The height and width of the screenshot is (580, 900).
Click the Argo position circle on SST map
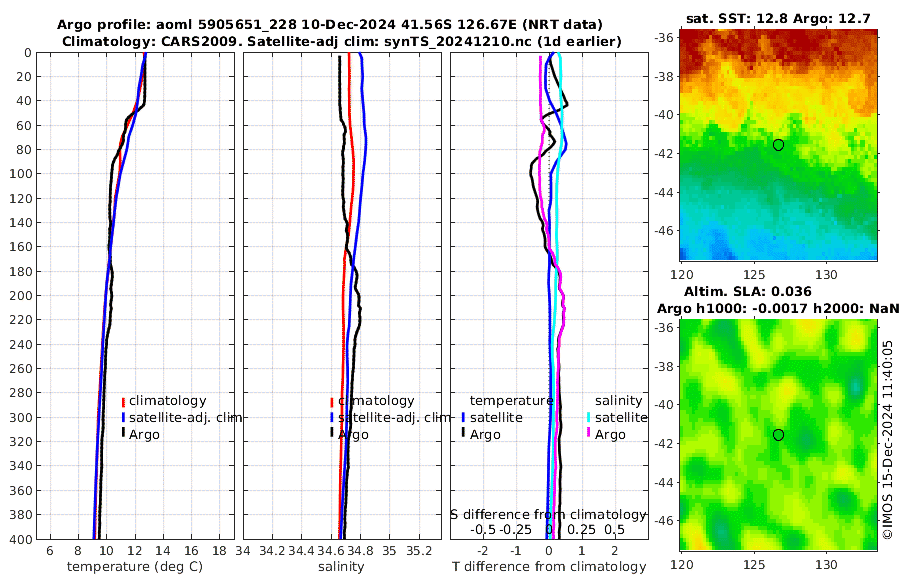pyautogui.click(x=778, y=145)
